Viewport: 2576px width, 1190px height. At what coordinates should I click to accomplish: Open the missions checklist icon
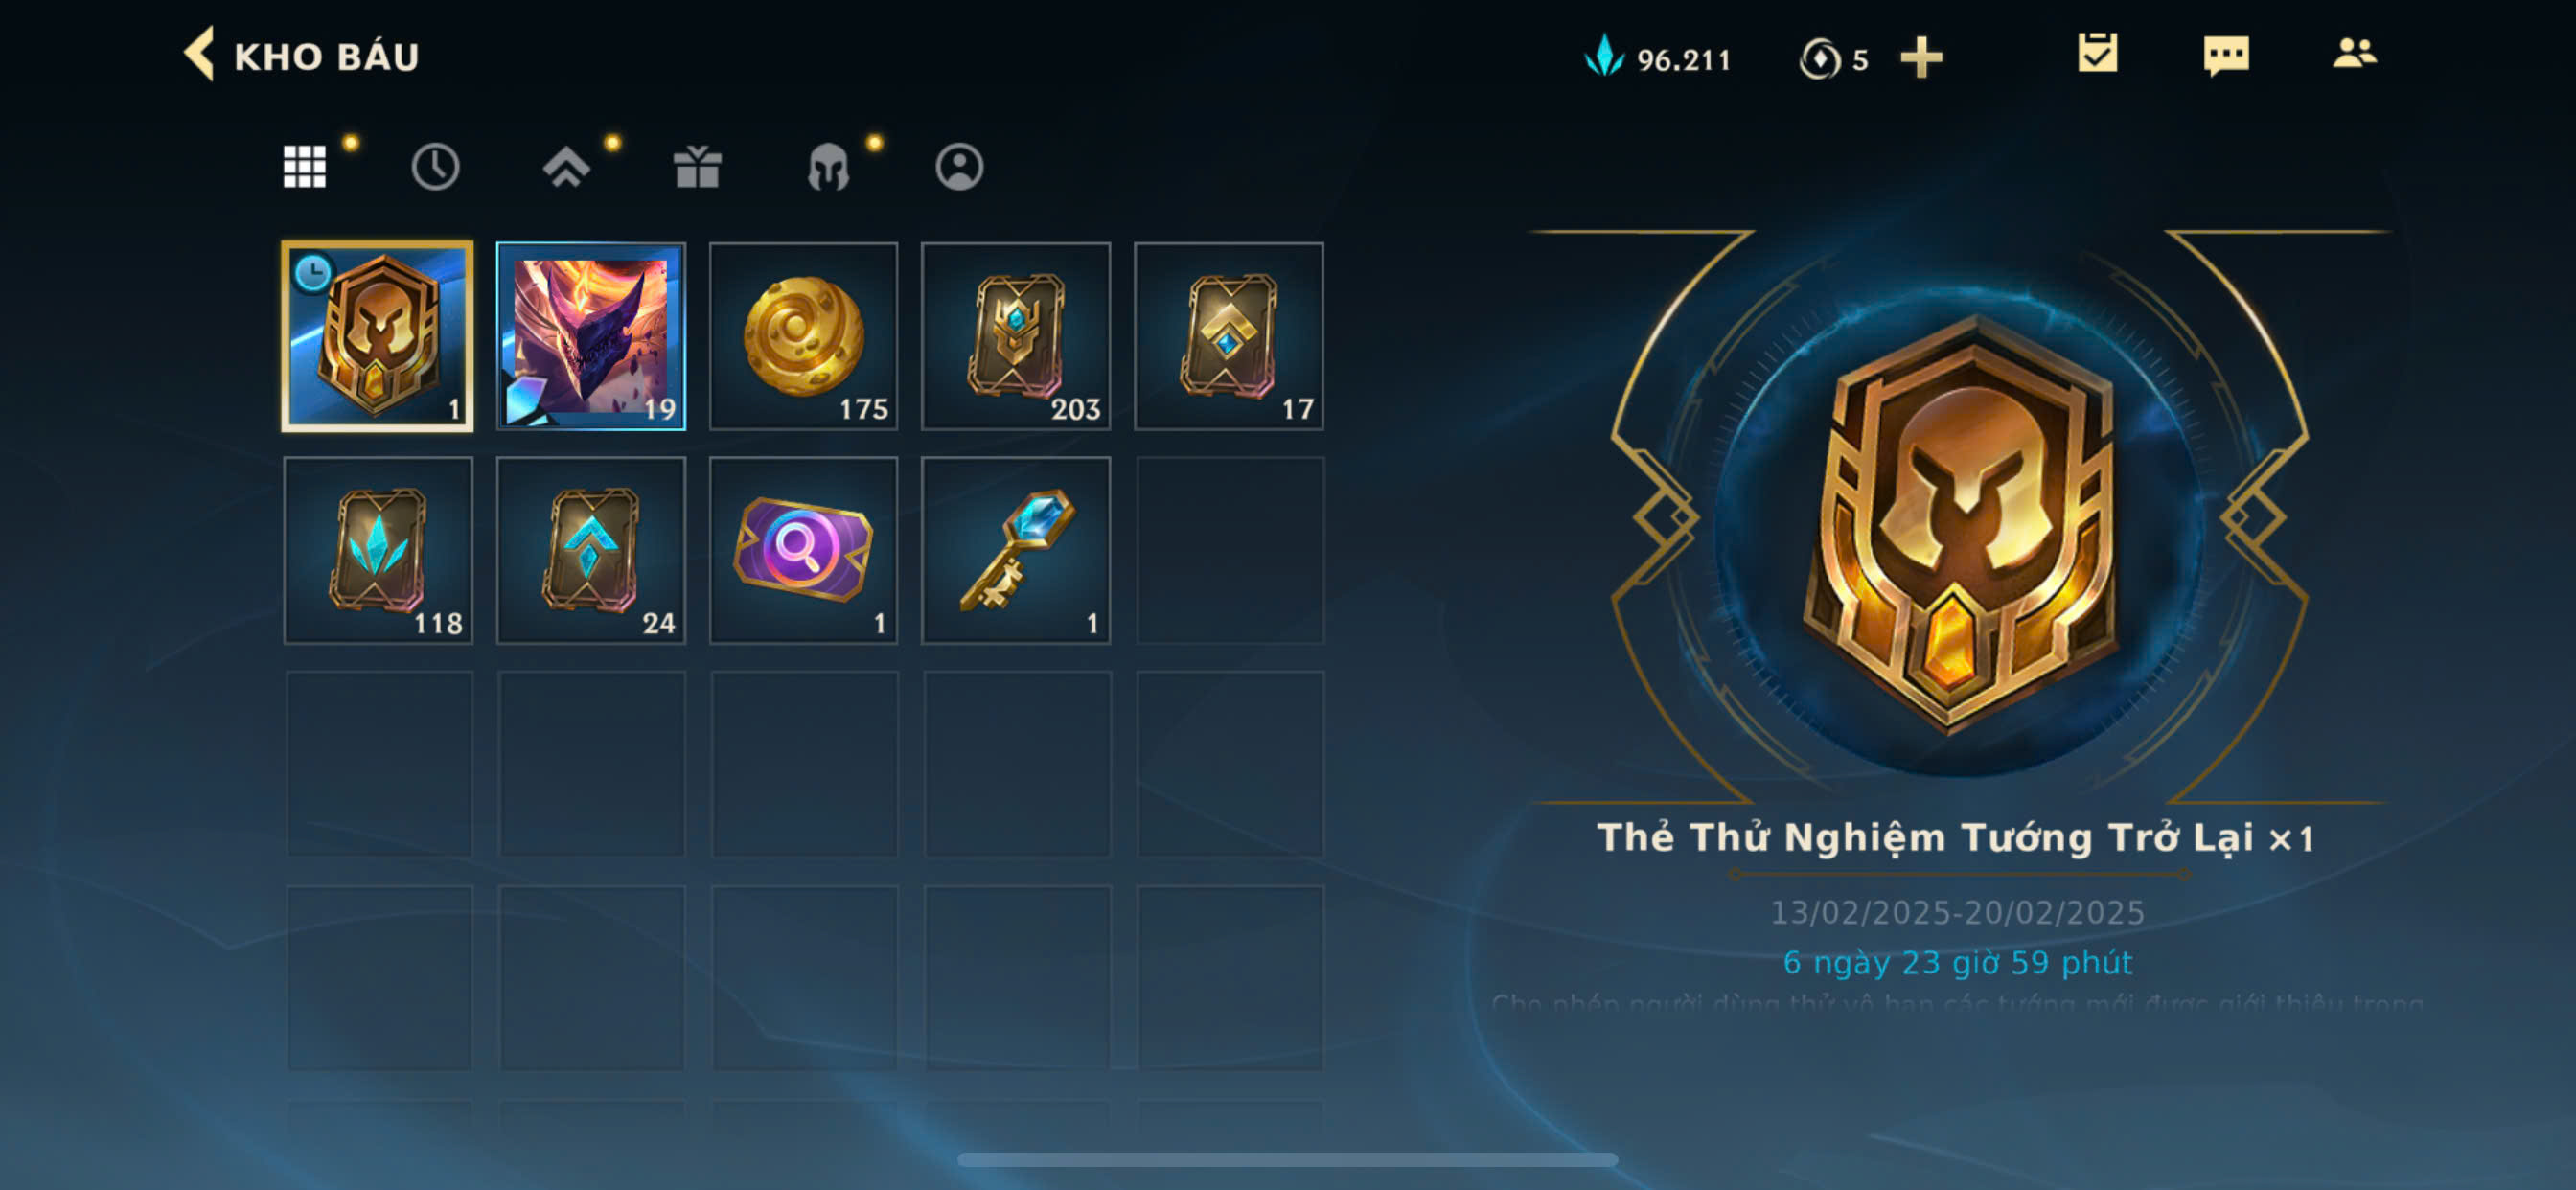(2097, 54)
